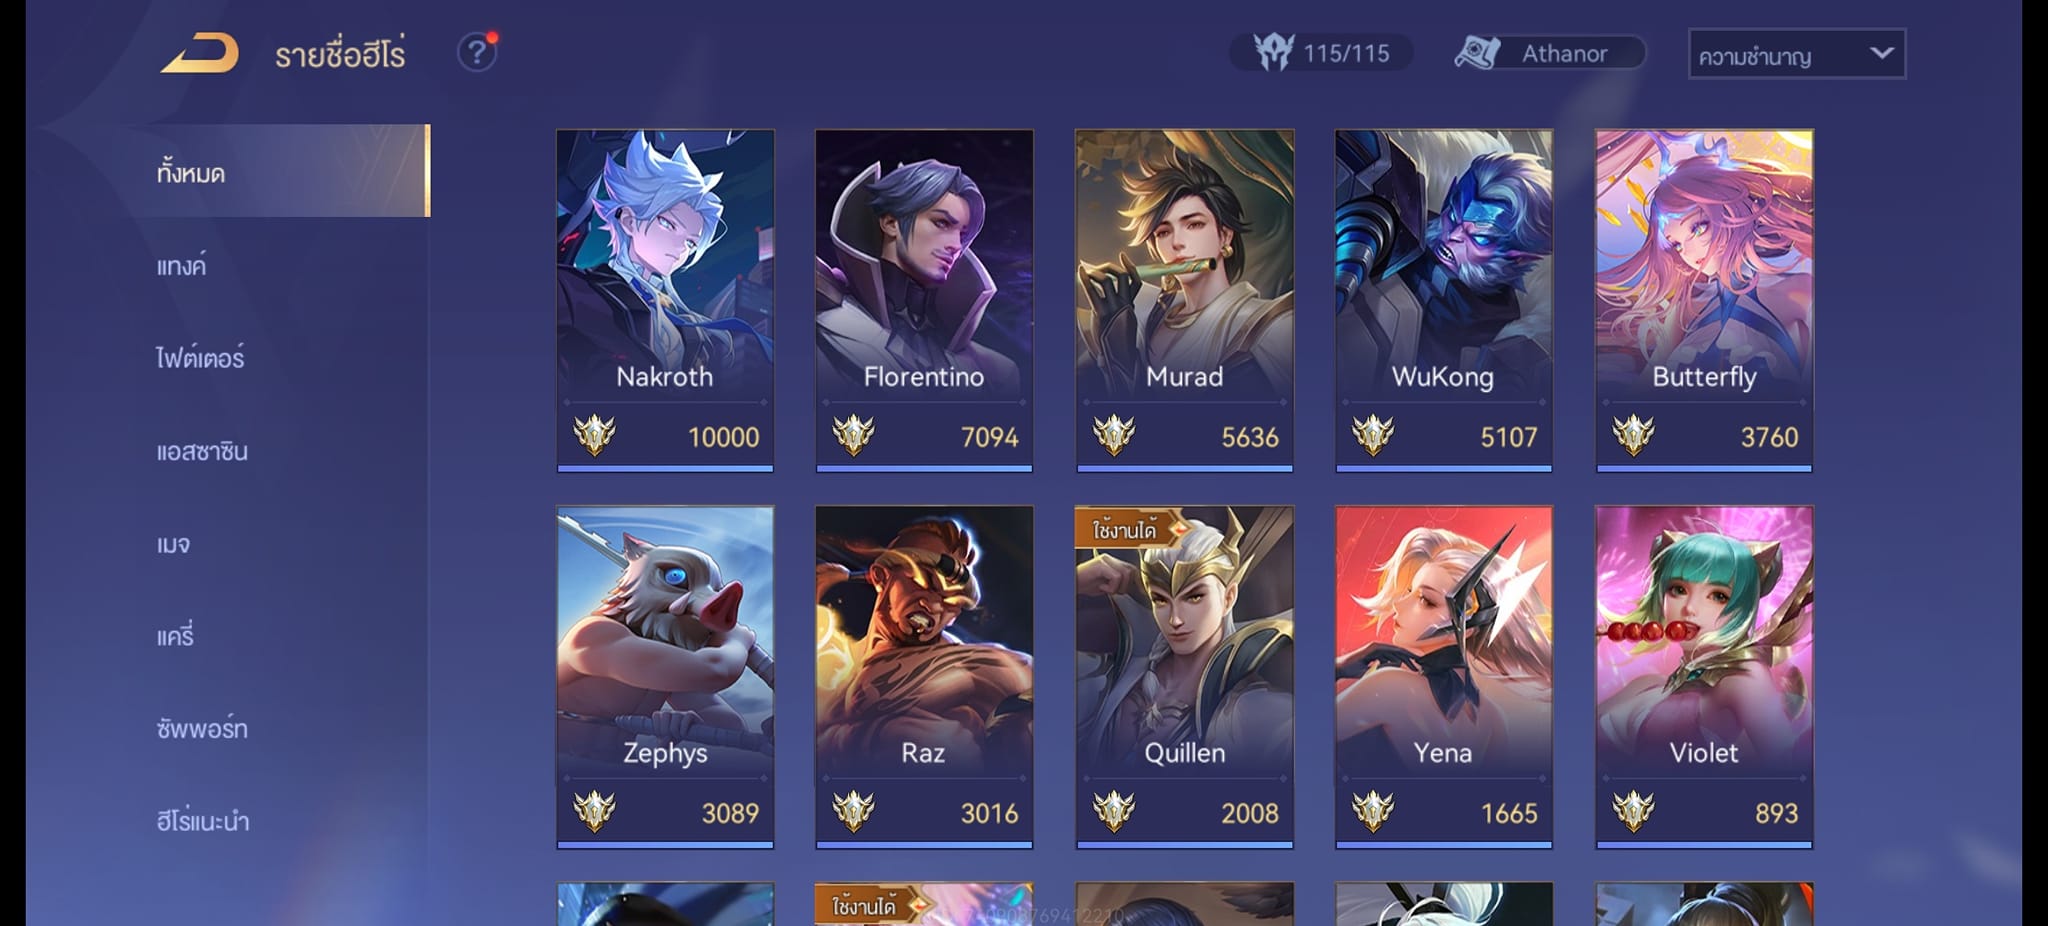Image resolution: width=2048 pixels, height=926 pixels.
Task: Open the Murad hero card
Action: [1184, 300]
